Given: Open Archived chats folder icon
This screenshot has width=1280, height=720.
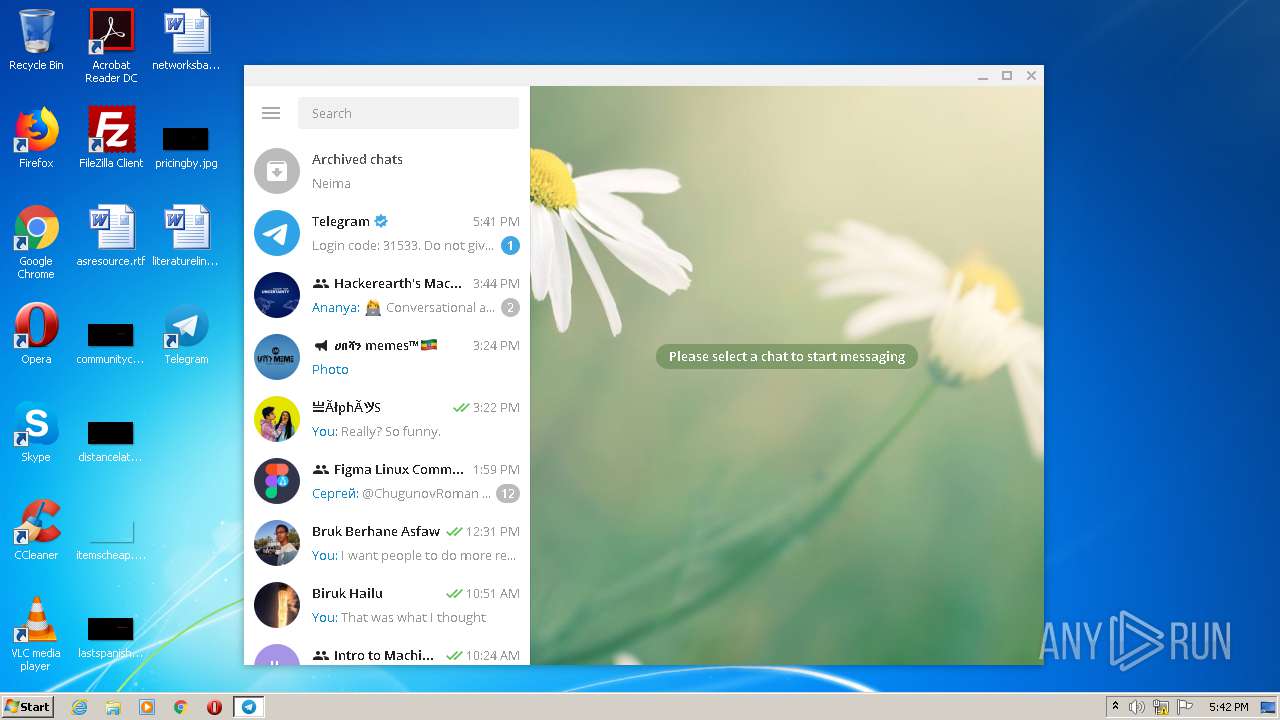Looking at the screenshot, I should click(277, 171).
